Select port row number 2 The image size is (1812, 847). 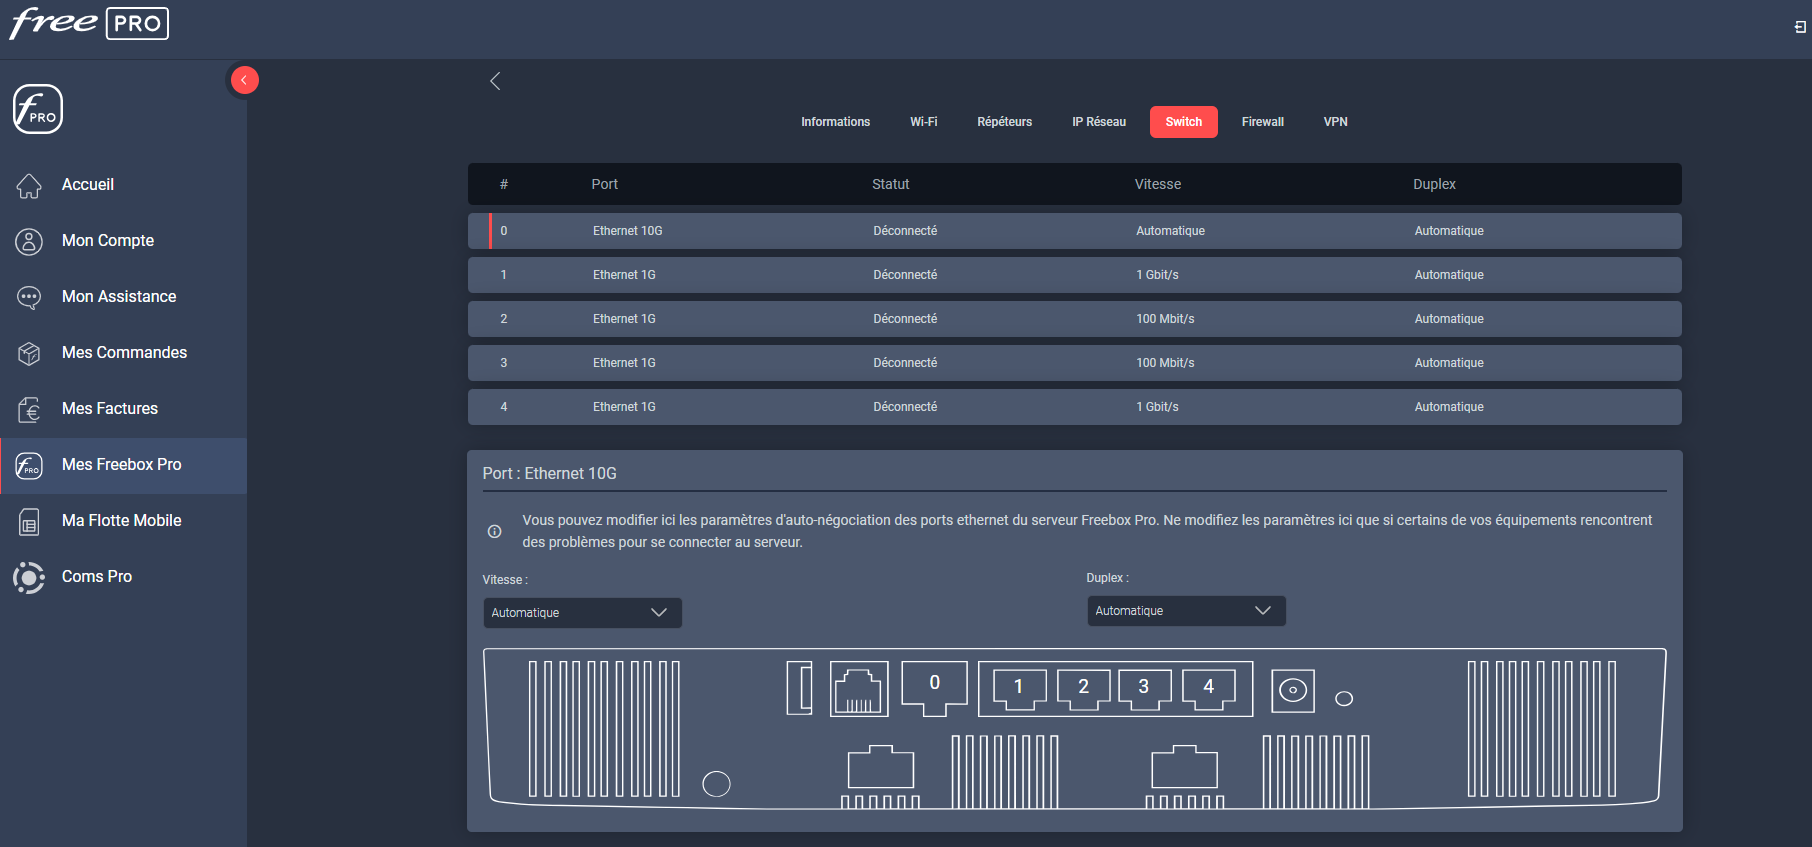tap(1074, 319)
